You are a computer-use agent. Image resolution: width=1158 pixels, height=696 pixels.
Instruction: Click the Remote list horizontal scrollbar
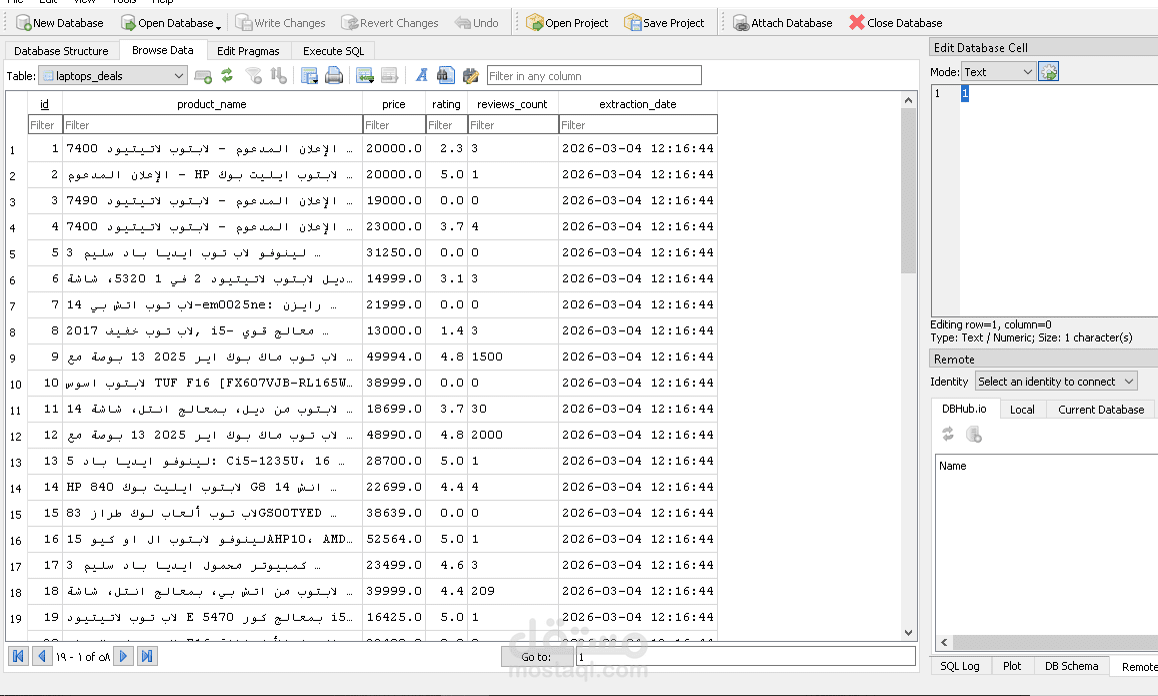point(1055,642)
